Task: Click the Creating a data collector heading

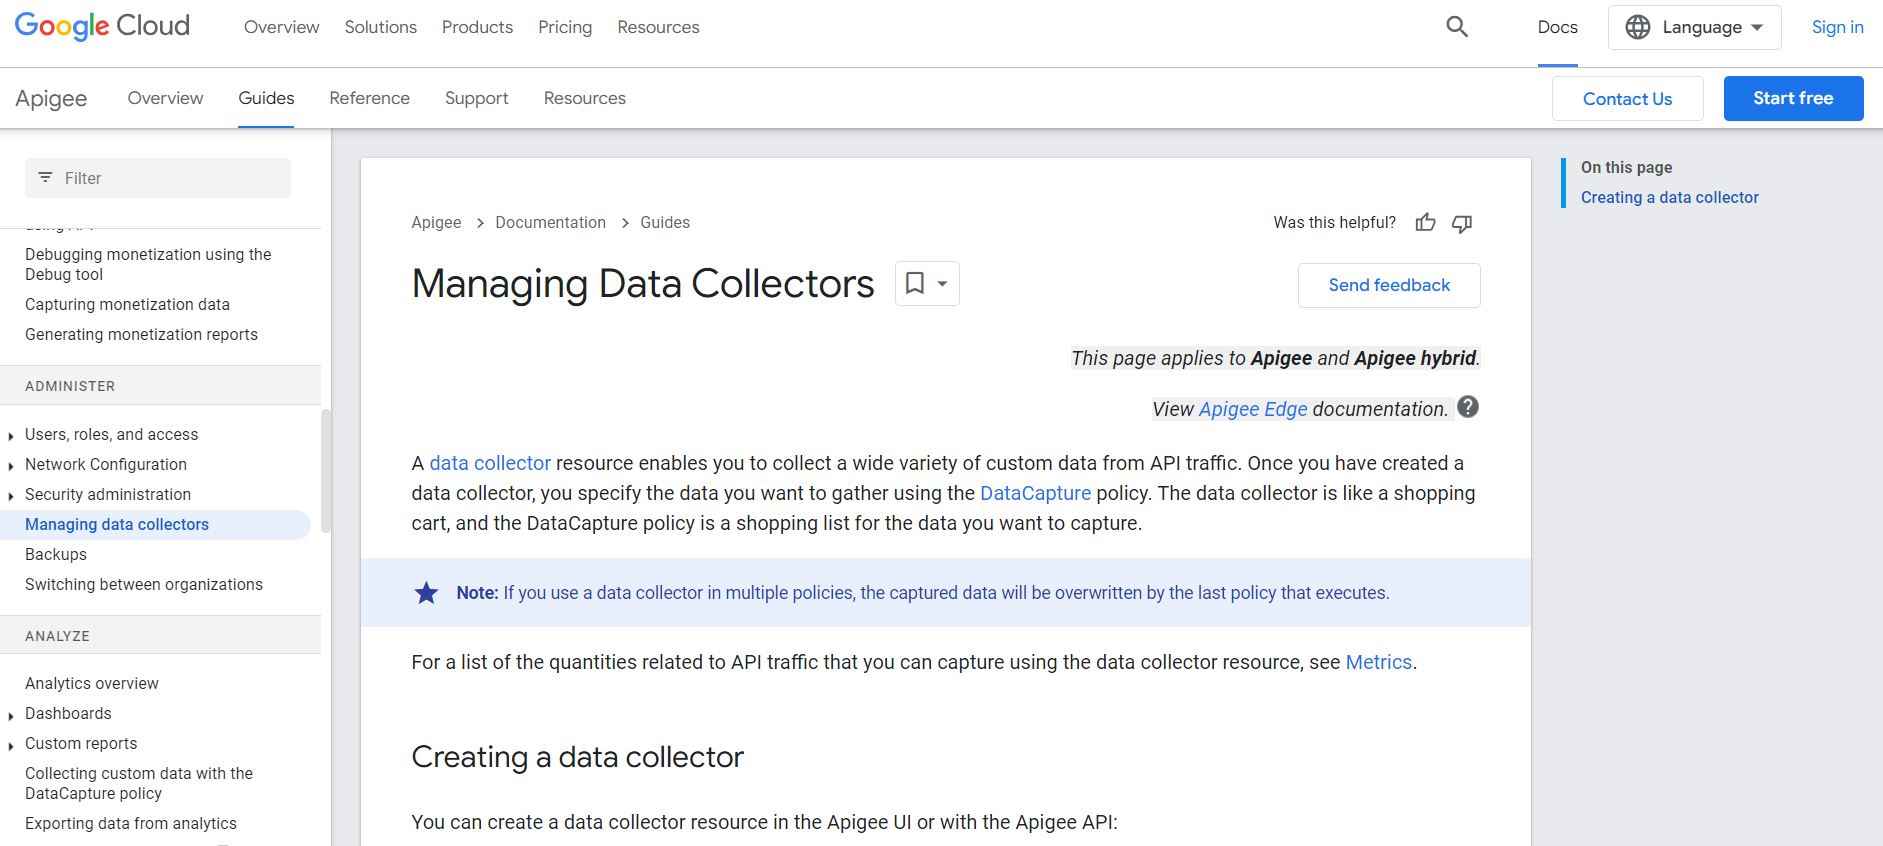Action: (577, 757)
